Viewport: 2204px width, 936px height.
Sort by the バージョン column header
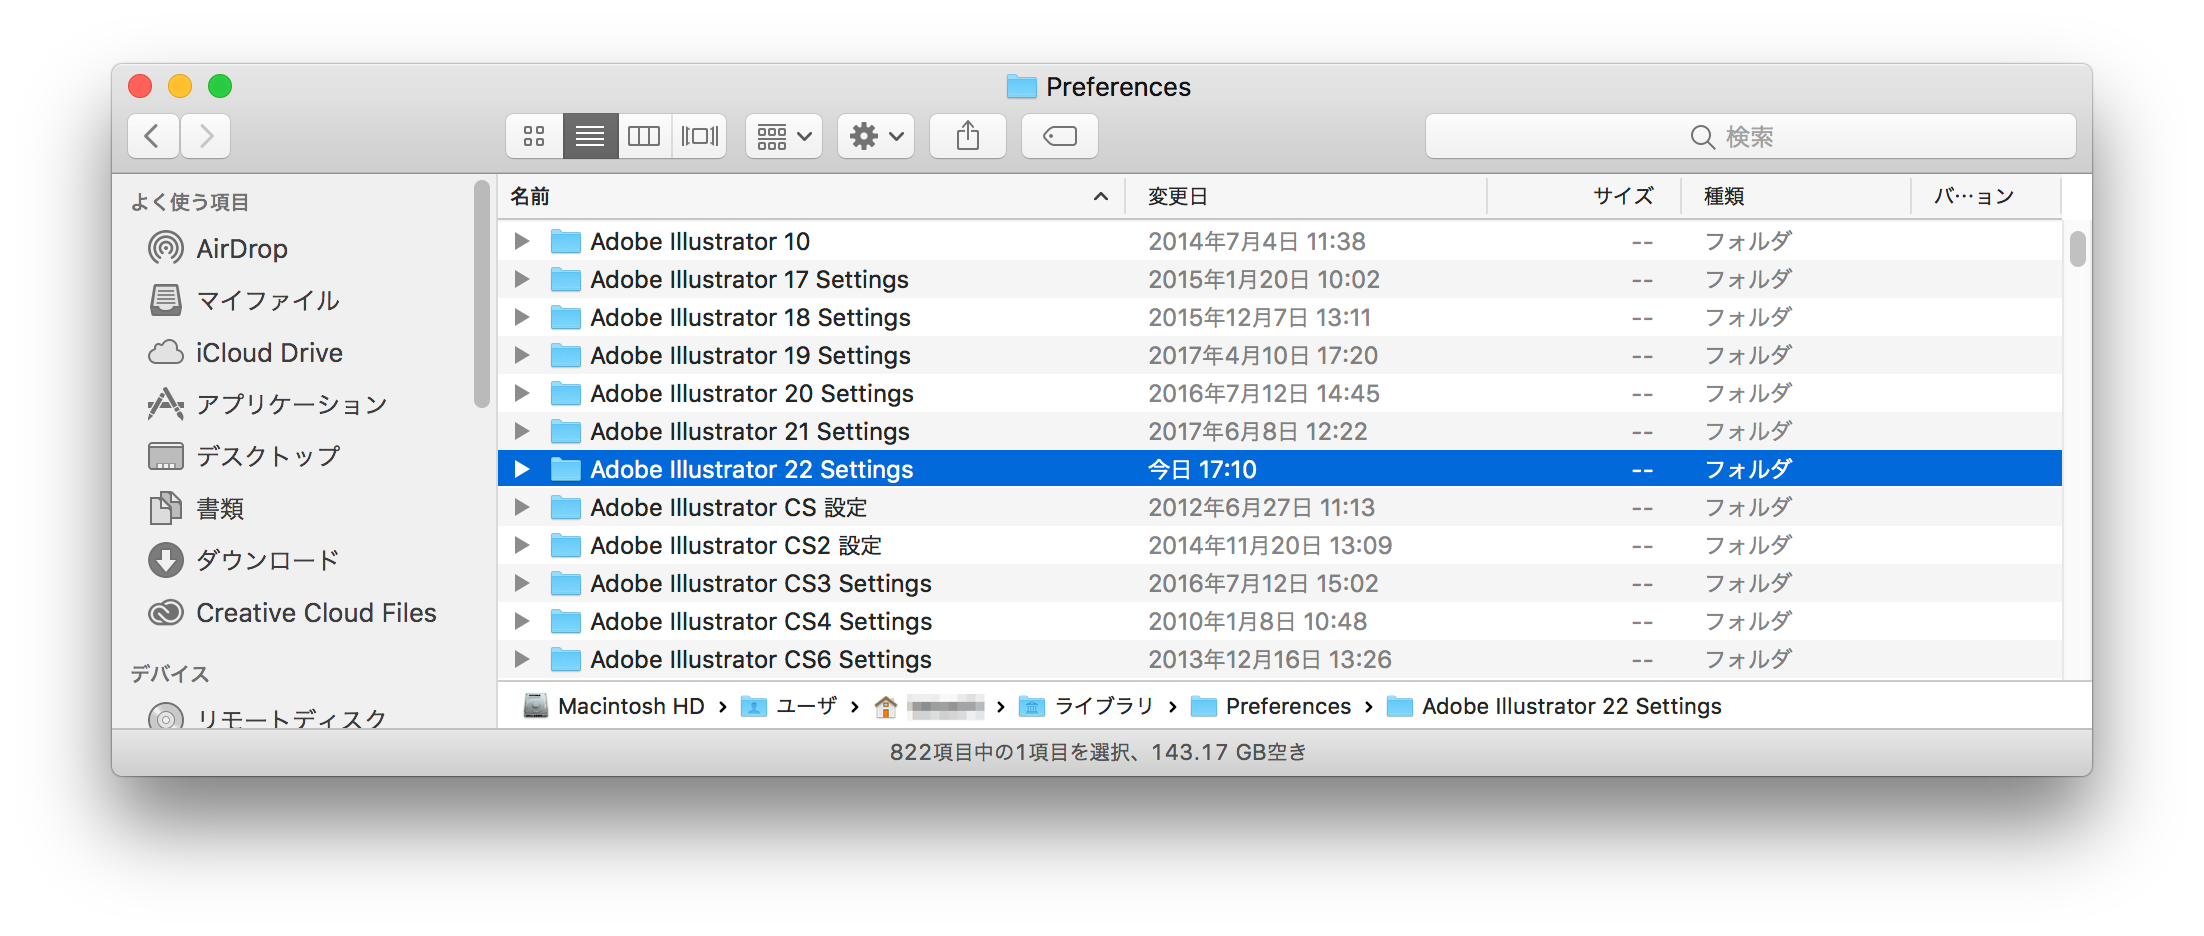coord(1986,196)
